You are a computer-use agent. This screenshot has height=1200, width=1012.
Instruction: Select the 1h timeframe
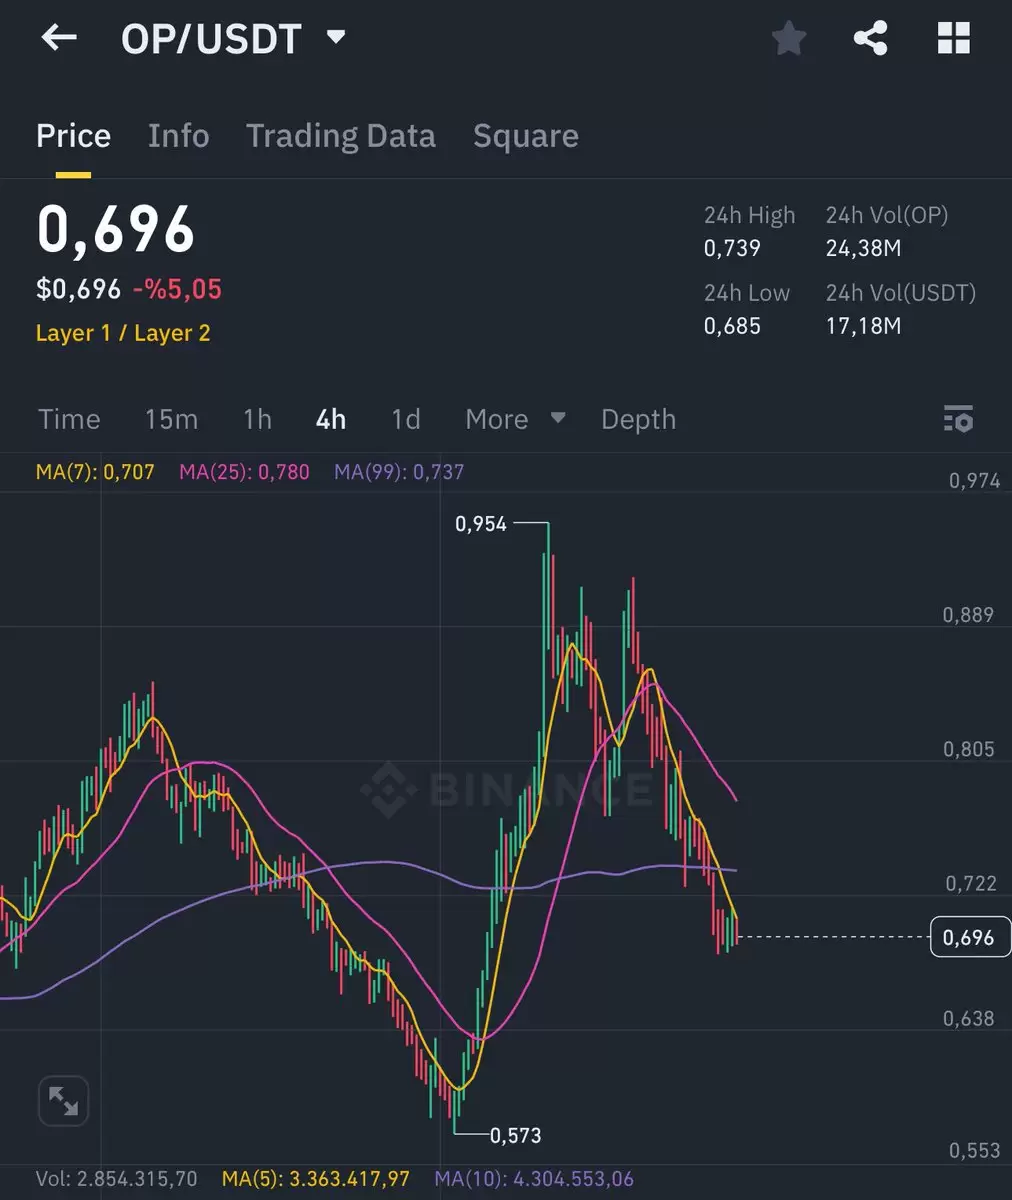(x=257, y=419)
